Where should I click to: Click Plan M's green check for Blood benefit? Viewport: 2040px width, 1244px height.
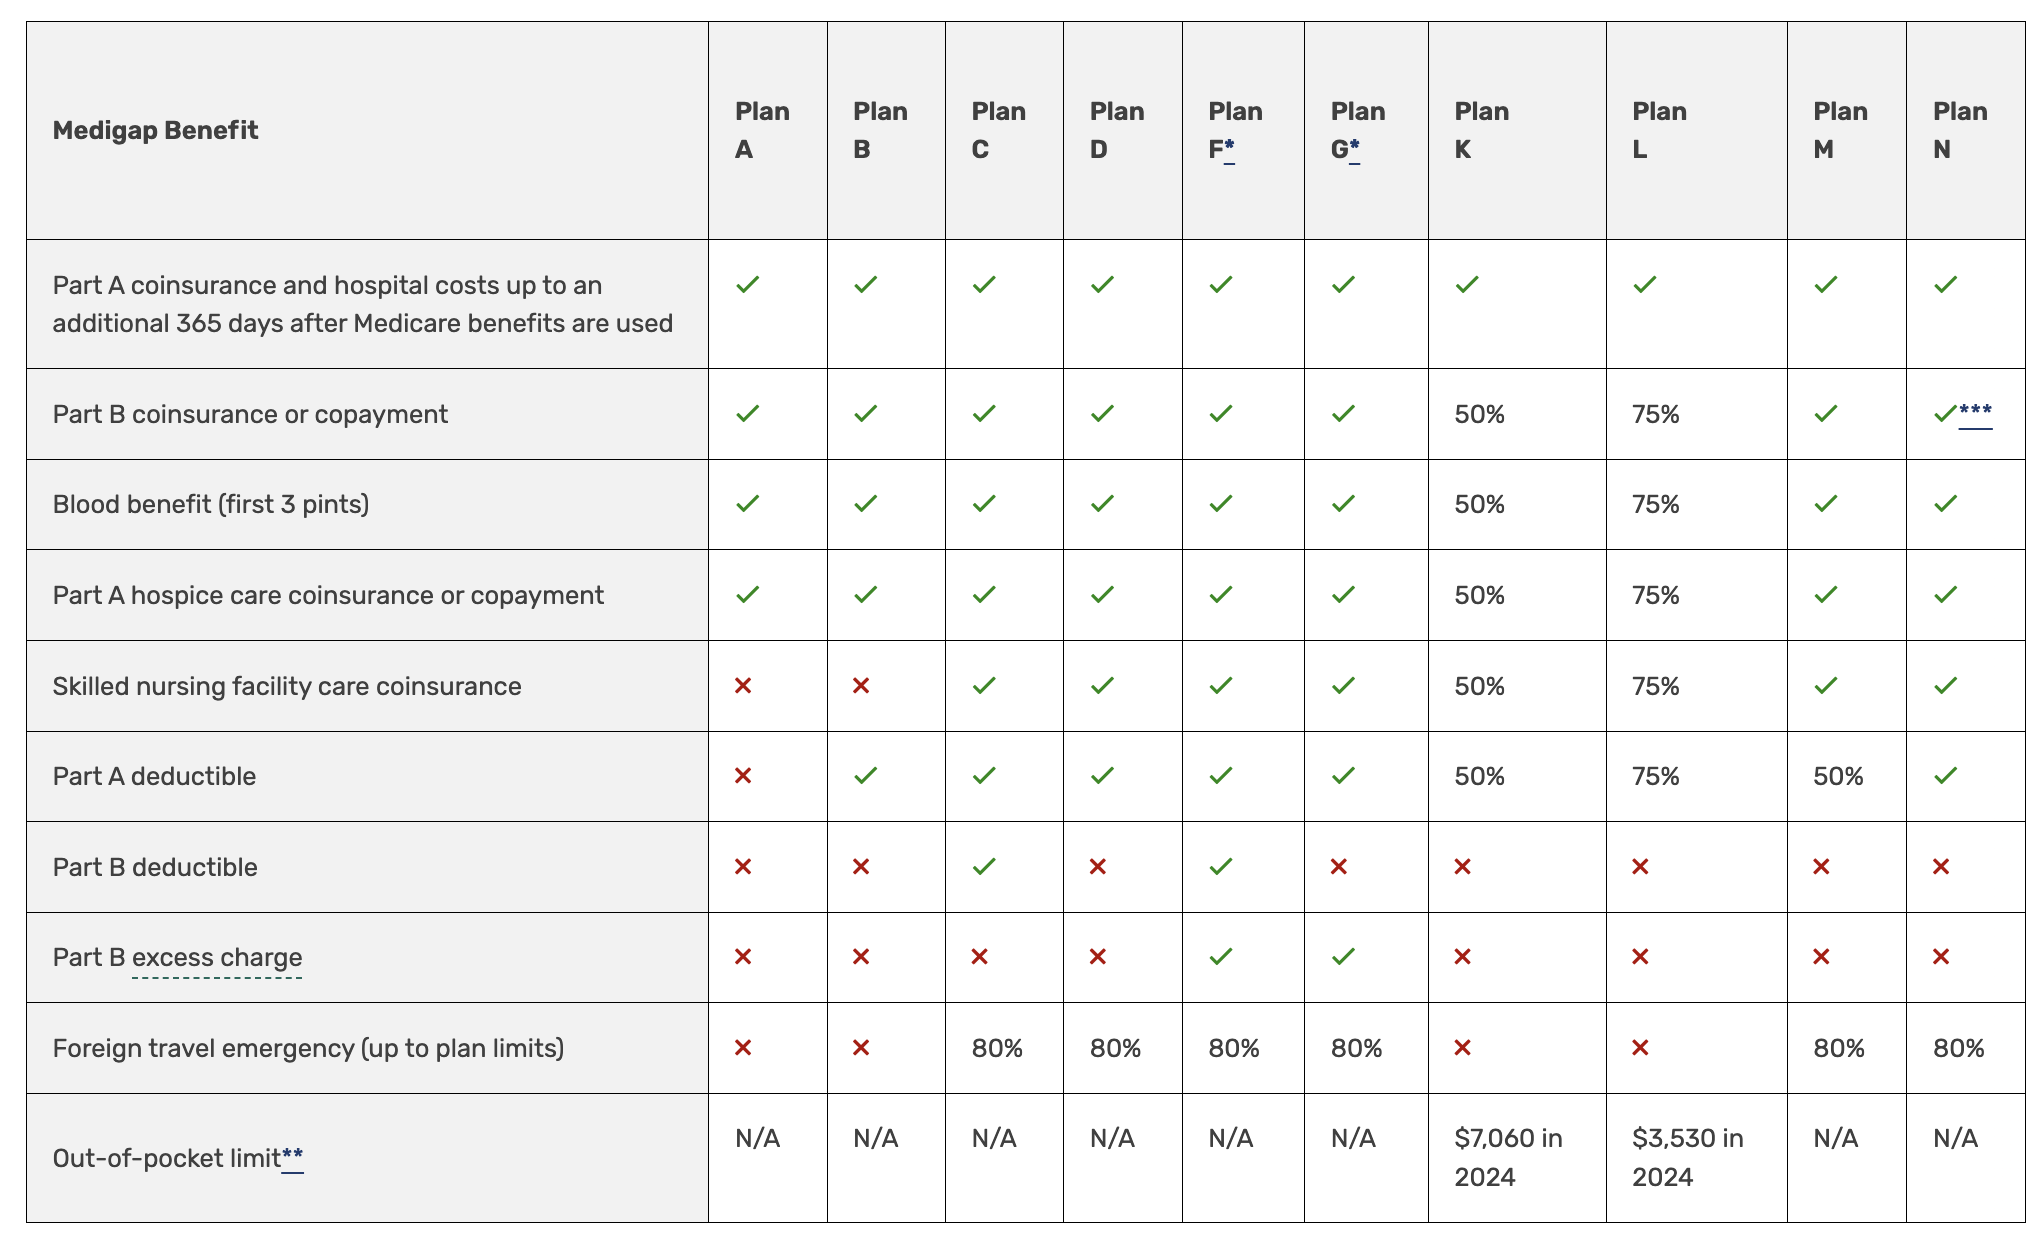(1825, 504)
